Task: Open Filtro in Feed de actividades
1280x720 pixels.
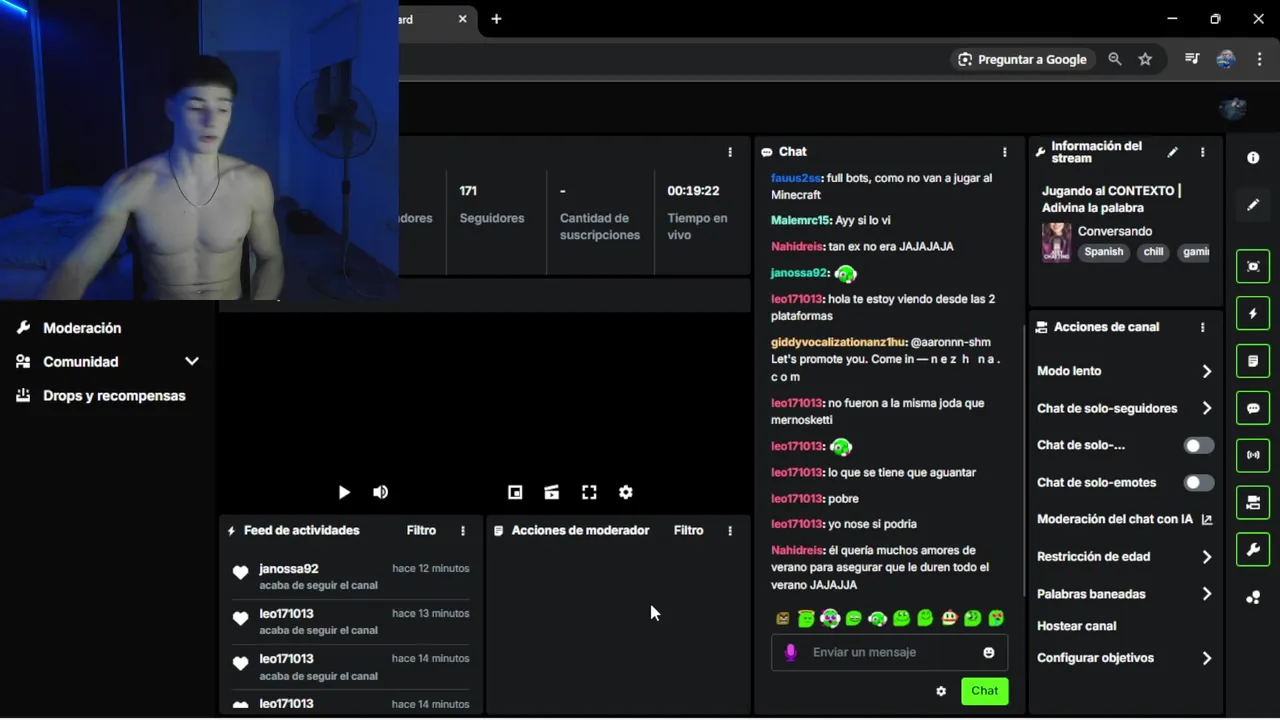Action: click(421, 531)
